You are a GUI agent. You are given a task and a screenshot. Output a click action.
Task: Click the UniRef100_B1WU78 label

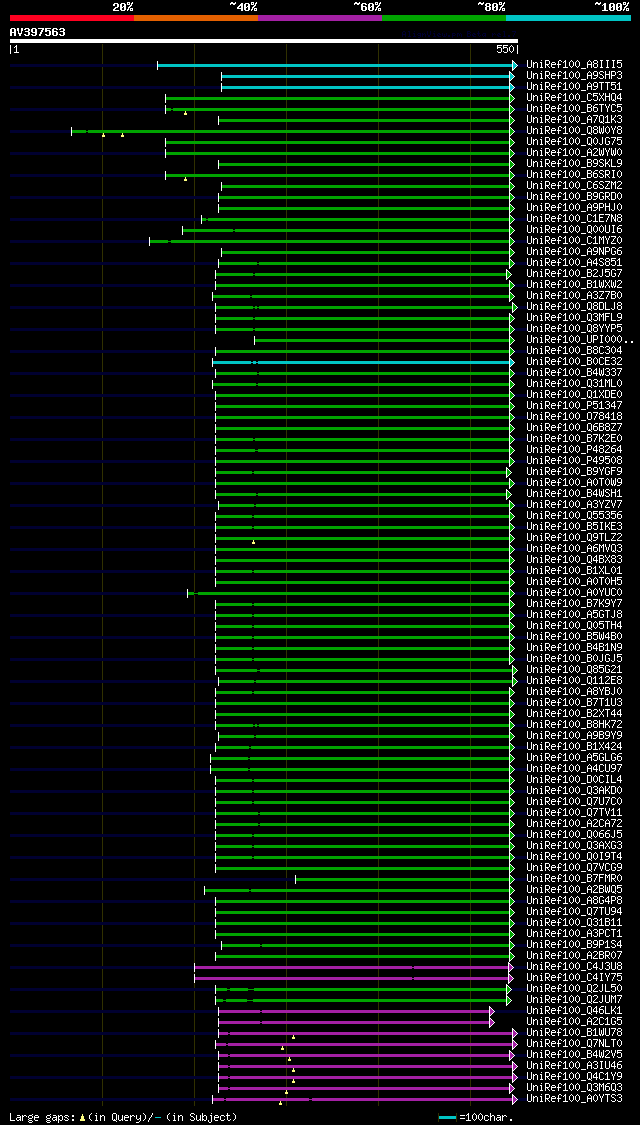[574, 1032]
